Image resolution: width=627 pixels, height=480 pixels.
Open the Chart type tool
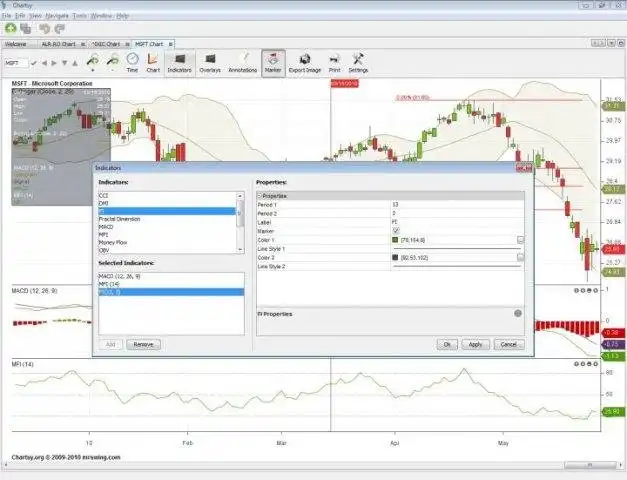[x=153, y=63]
